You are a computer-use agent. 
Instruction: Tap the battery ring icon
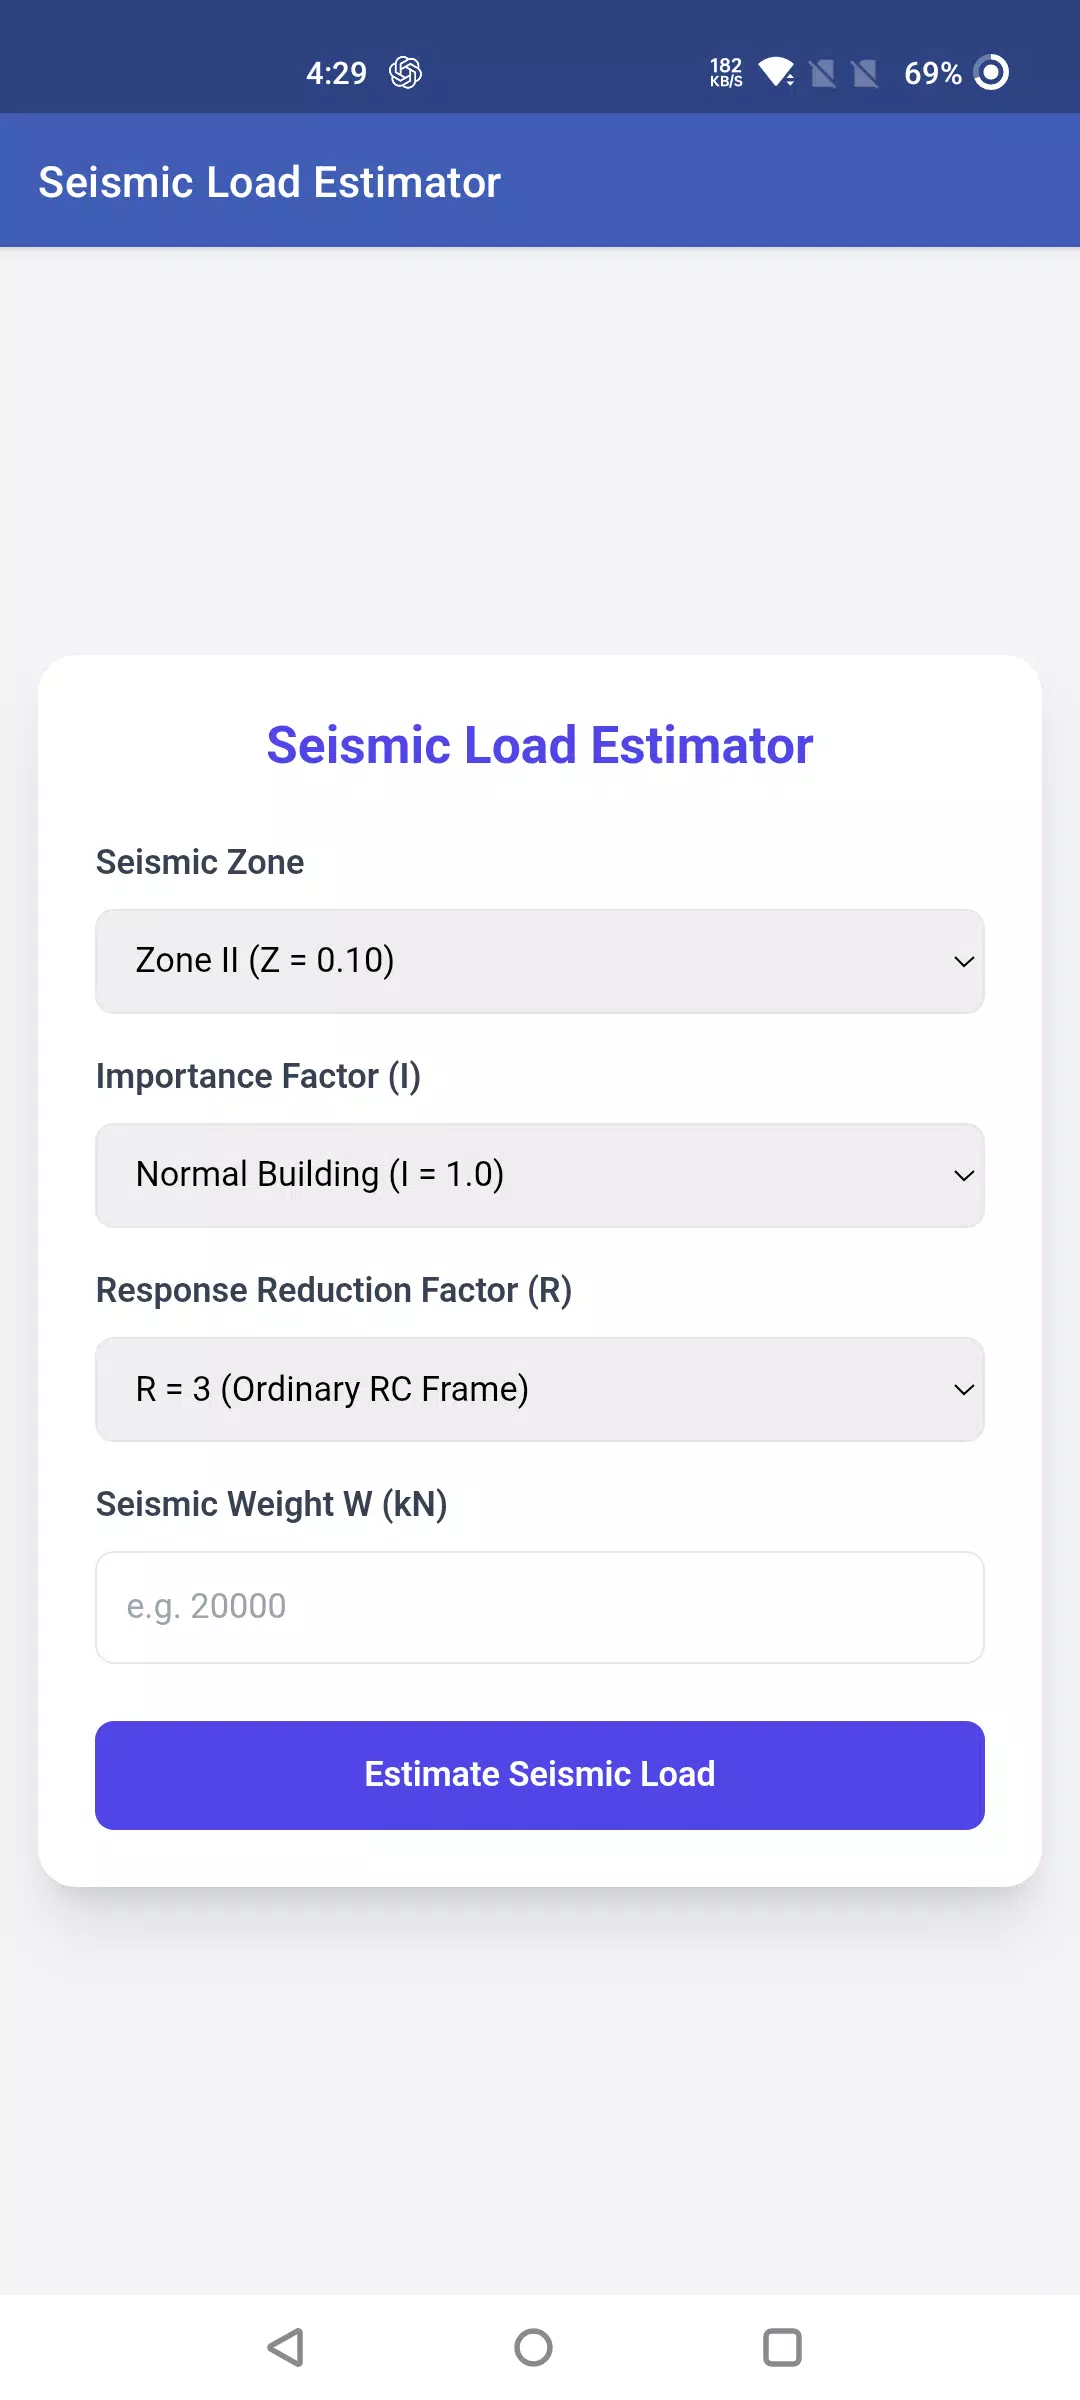pyautogui.click(x=991, y=72)
